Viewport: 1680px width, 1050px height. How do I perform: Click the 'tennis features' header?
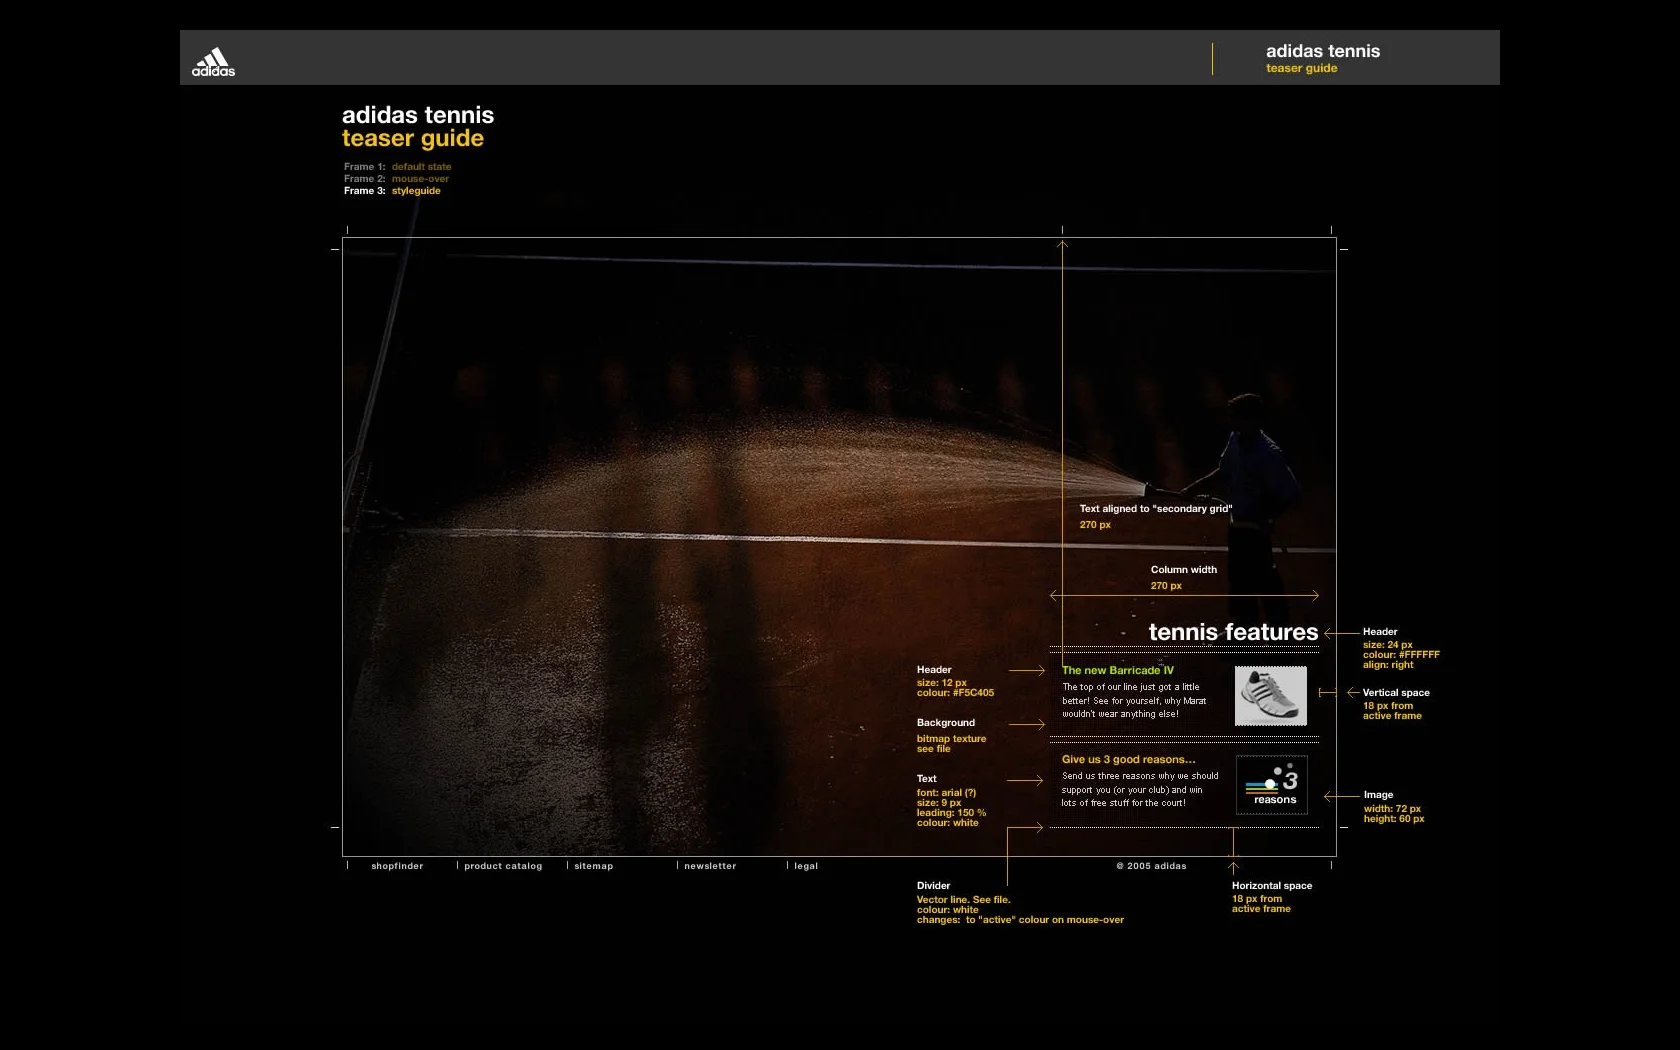pyautogui.click(x=1233, y=632)
